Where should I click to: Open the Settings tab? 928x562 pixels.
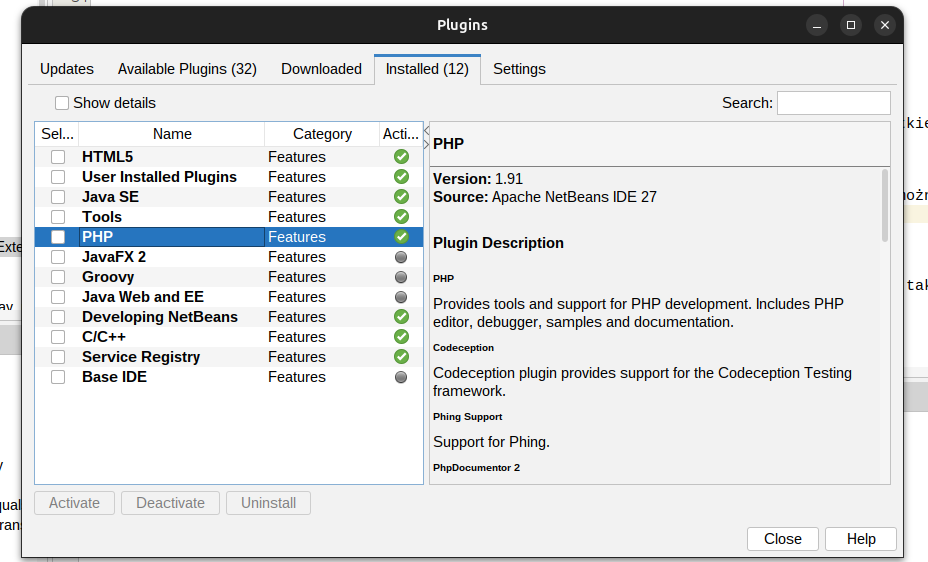click(x=519, y=69)
